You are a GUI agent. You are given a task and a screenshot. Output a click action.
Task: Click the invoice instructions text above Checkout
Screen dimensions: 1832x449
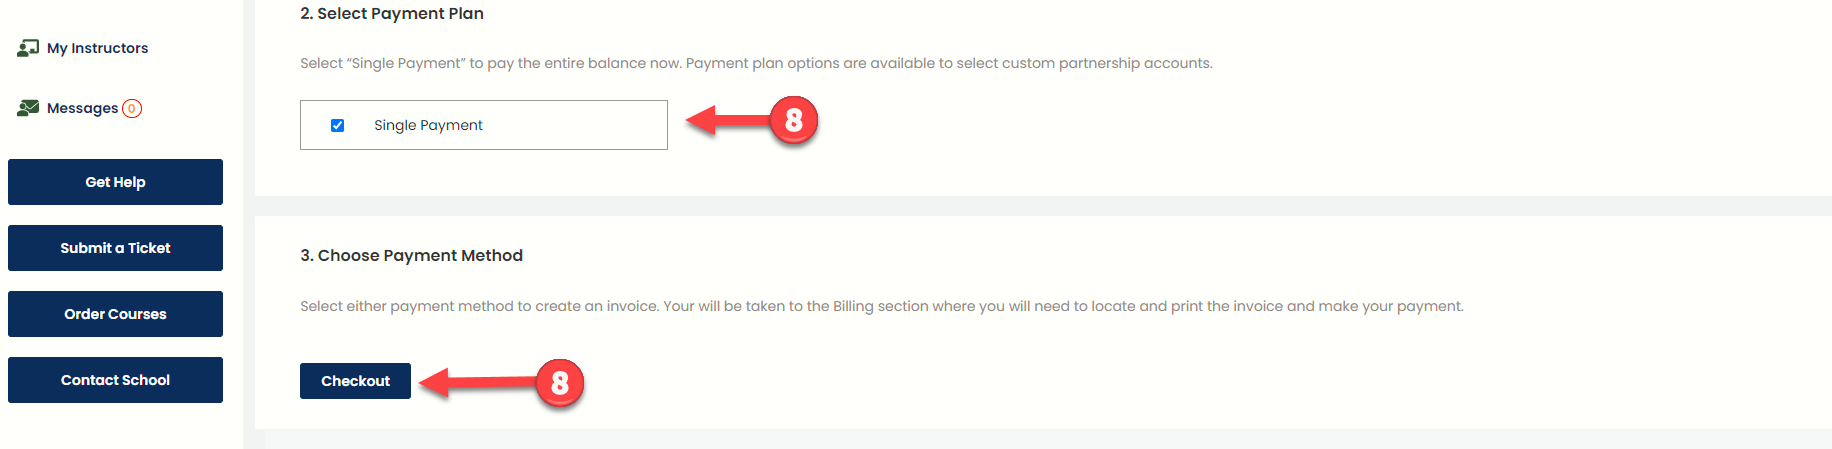click(881, 306)
